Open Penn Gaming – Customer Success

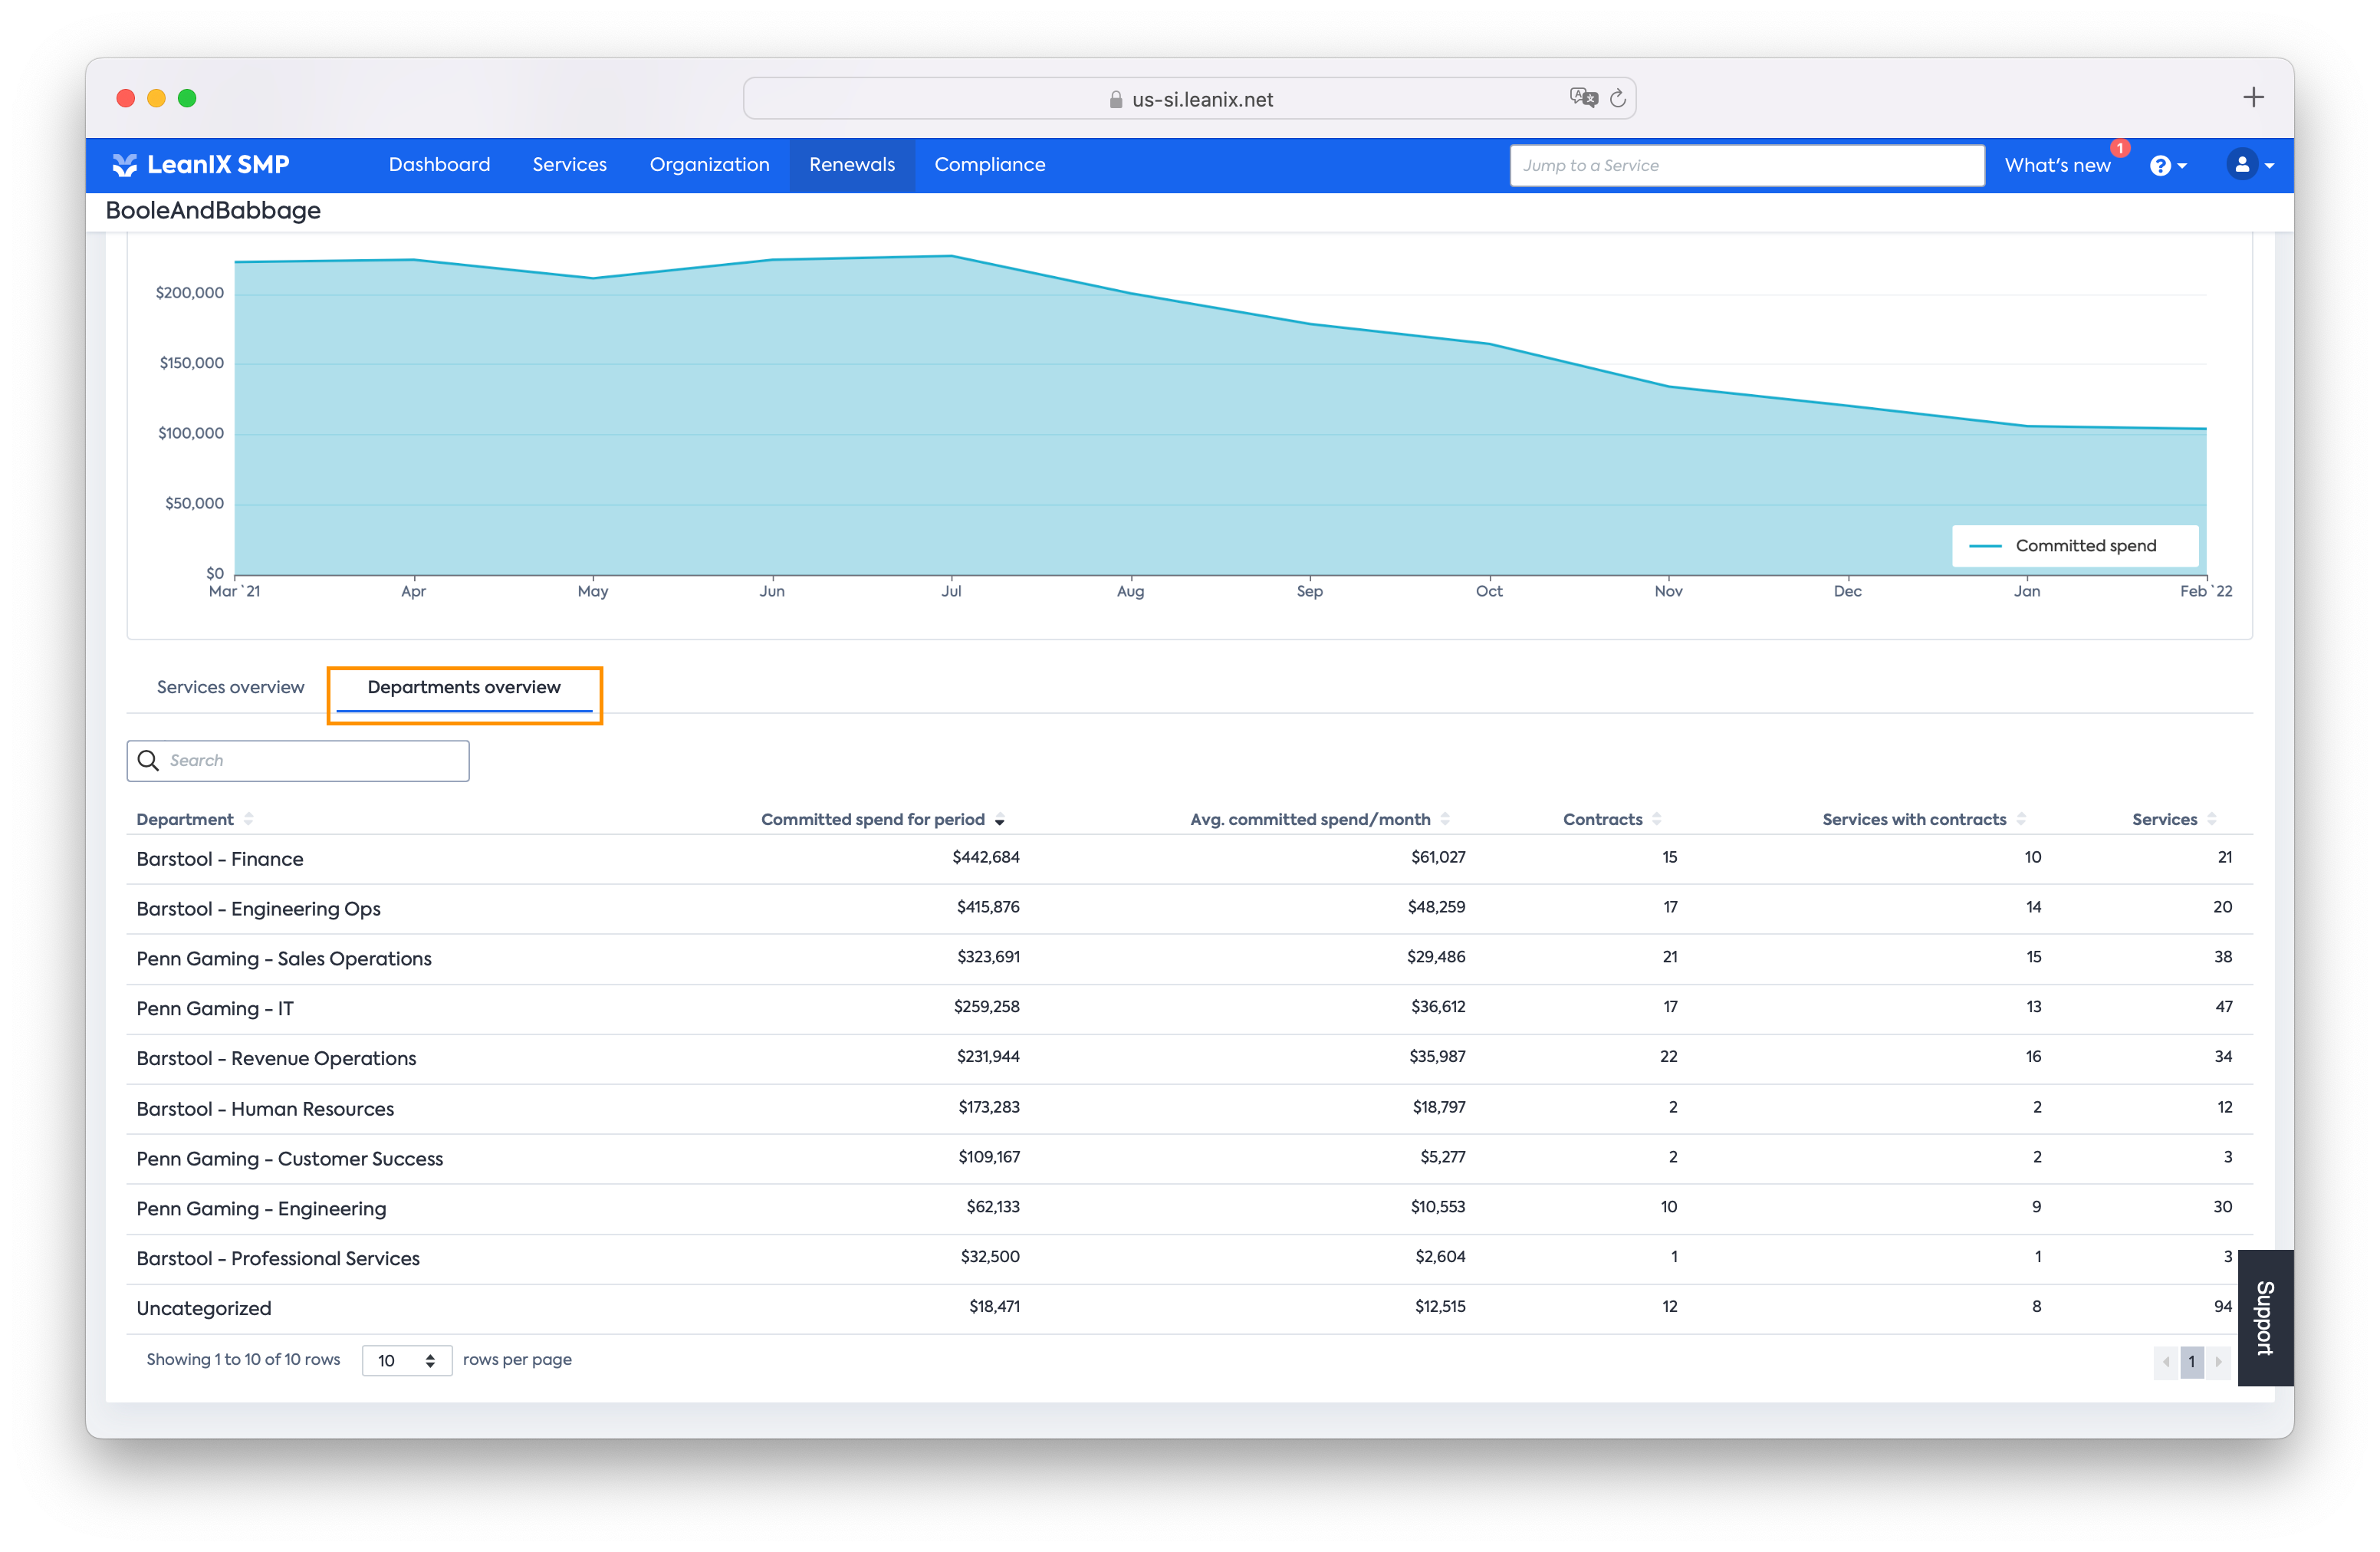[x=1190, y=1159]
